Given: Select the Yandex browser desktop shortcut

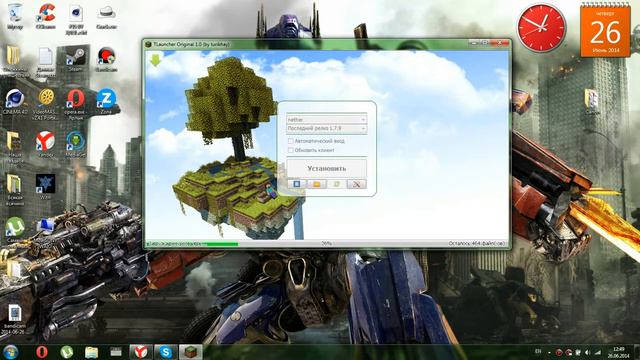Looking at the screenshot, I should click(45, 144).
